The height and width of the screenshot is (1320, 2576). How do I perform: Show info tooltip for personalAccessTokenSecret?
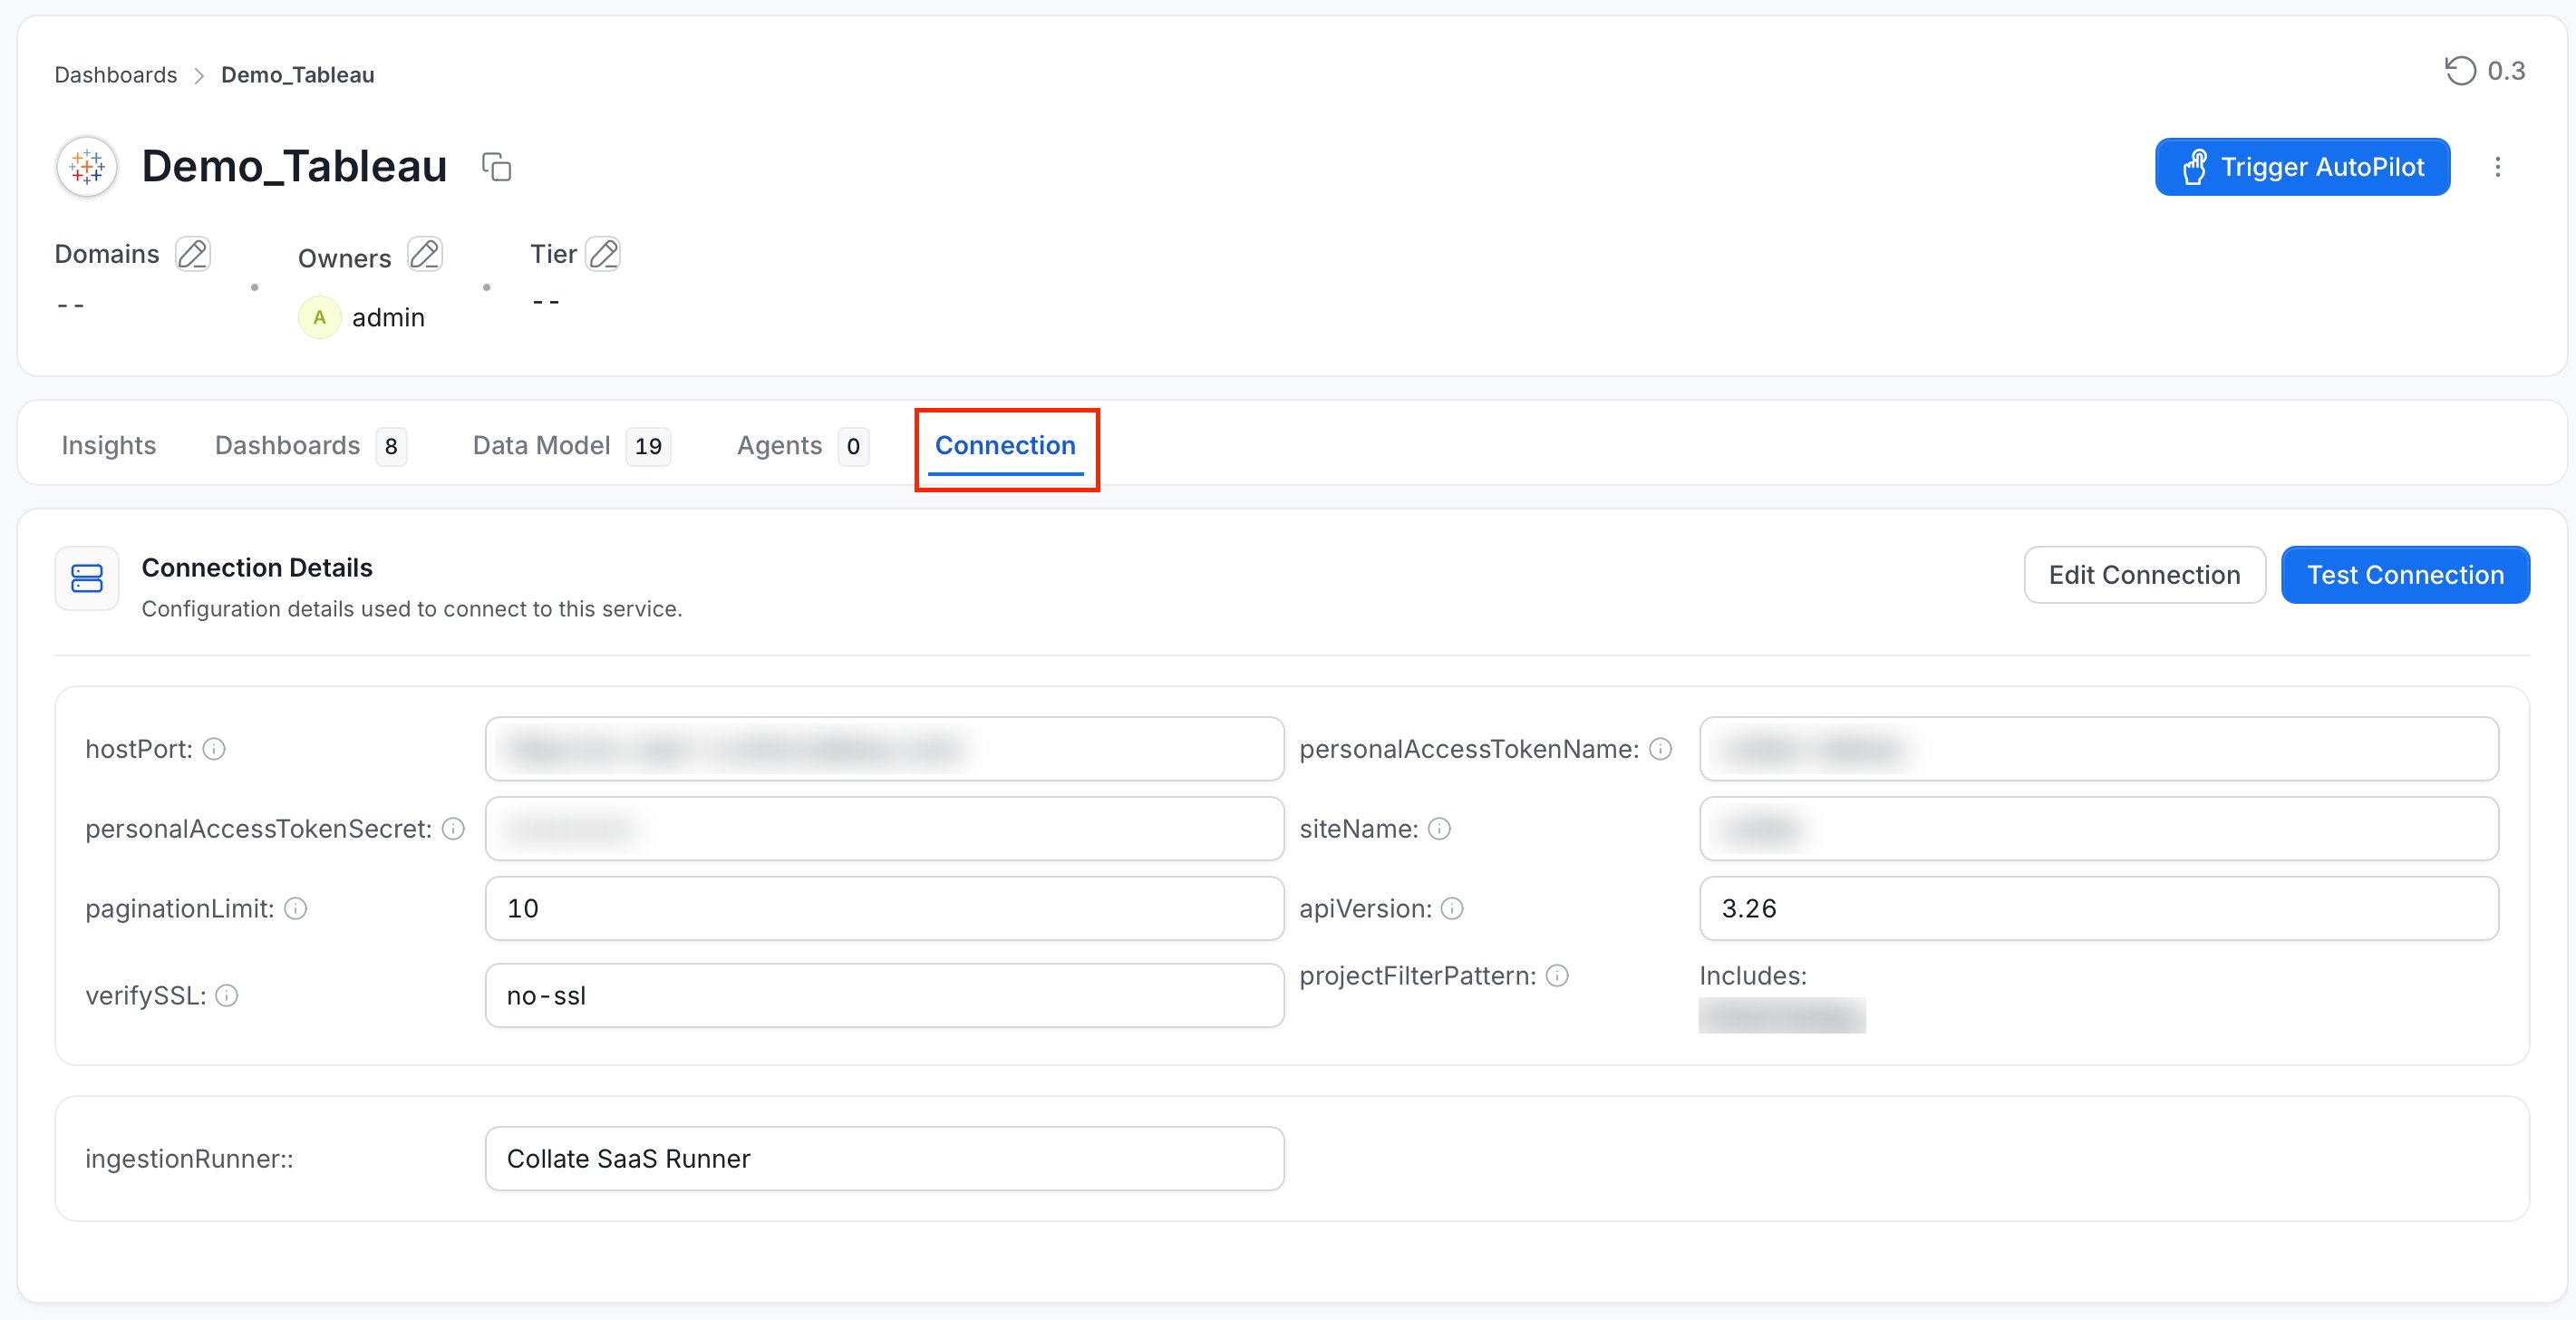coord(454,829)
